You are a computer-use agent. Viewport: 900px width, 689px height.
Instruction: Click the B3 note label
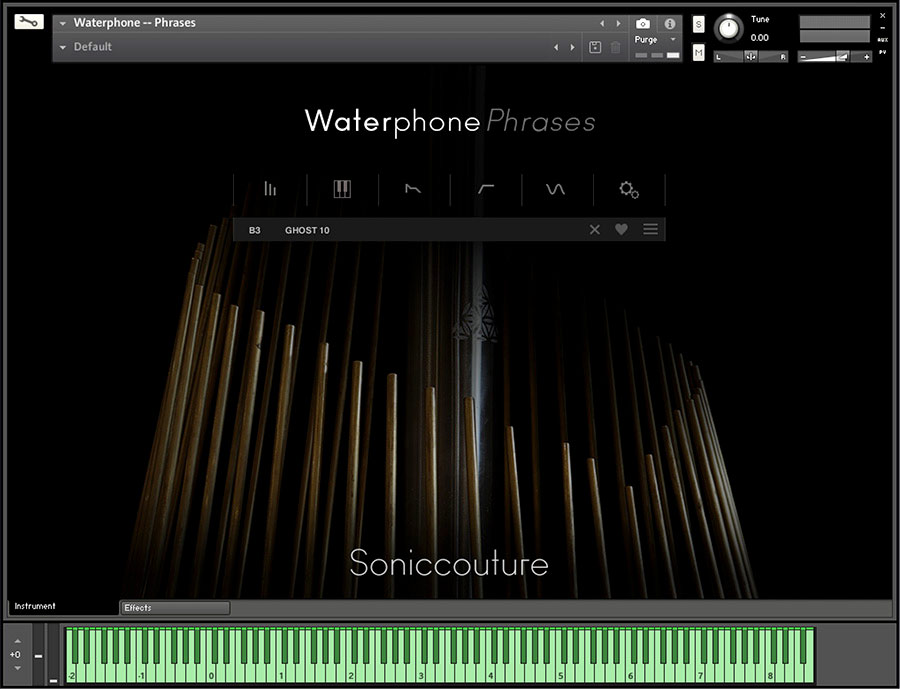[x=254, y=230]
